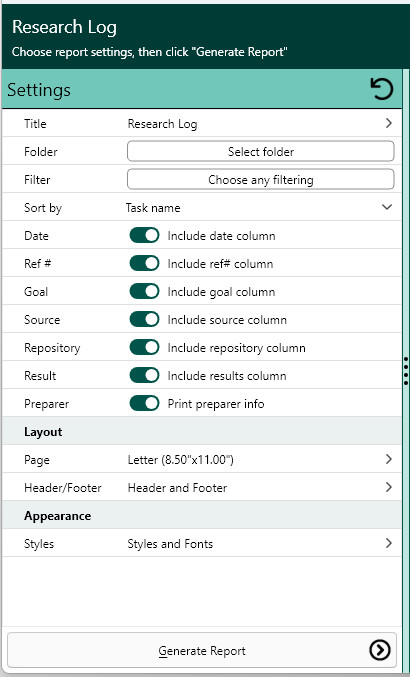The width and height of the screenshot is (410, 677).
Task: Click the Preparer row label
Action: point(47,404)
